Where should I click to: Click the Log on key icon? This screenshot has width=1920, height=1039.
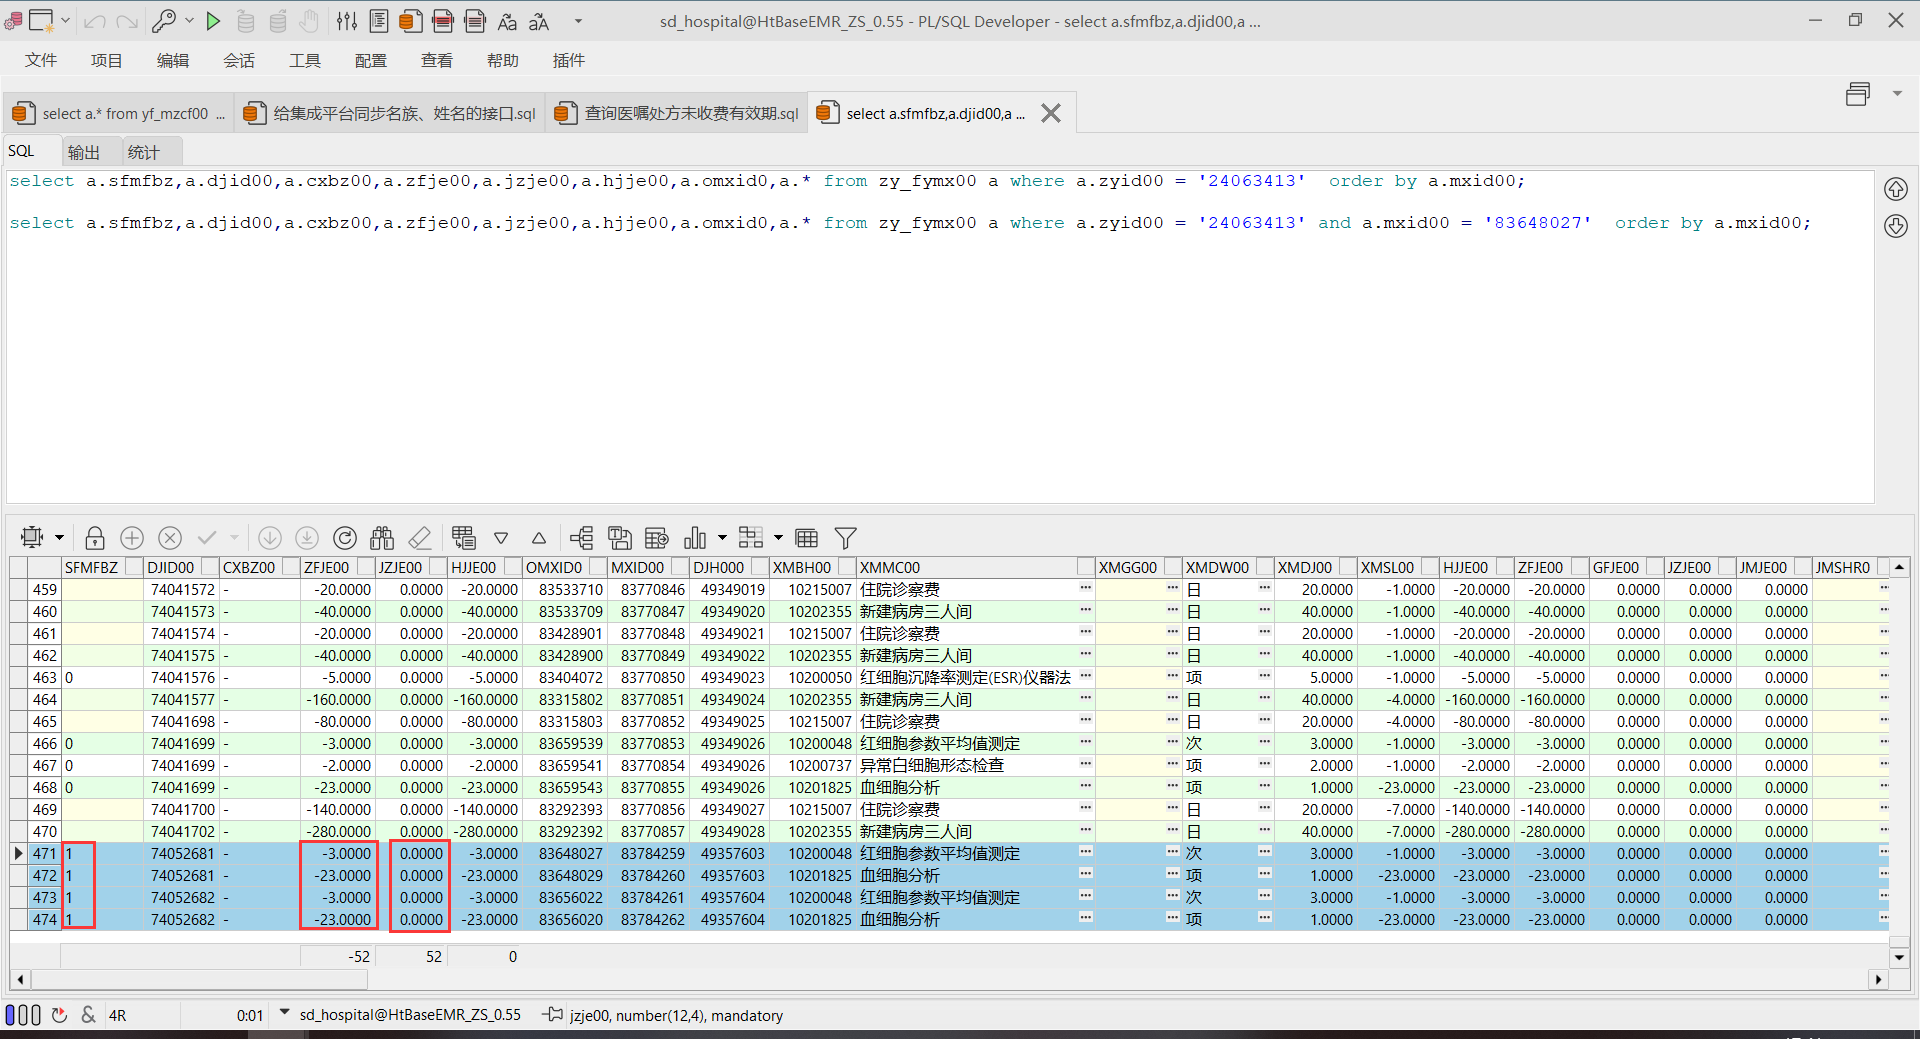[x=164, y=21]
